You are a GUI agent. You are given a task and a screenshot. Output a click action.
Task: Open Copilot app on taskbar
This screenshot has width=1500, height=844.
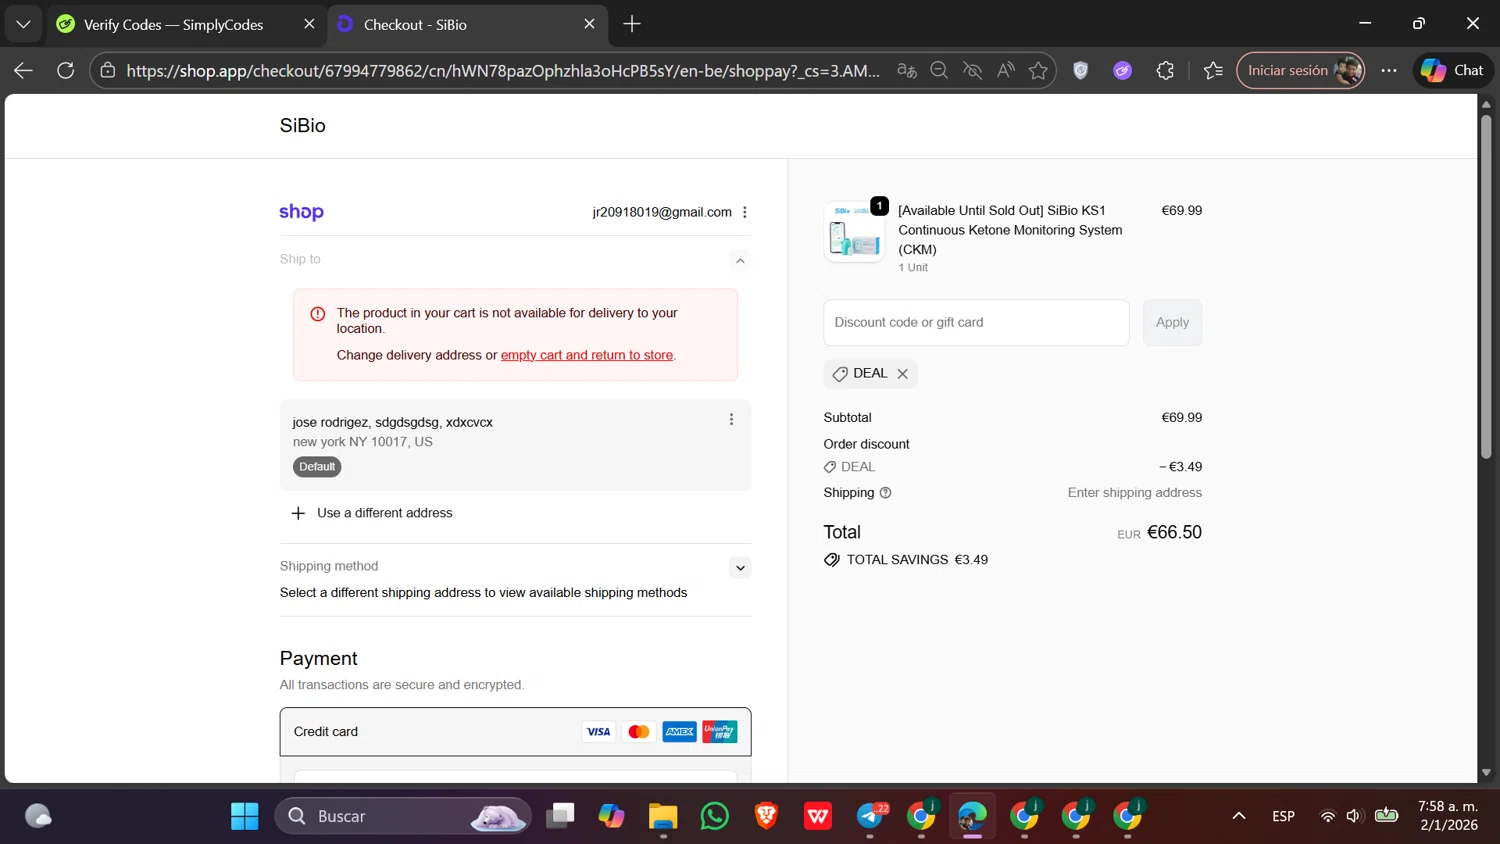[x=612, y=816]
